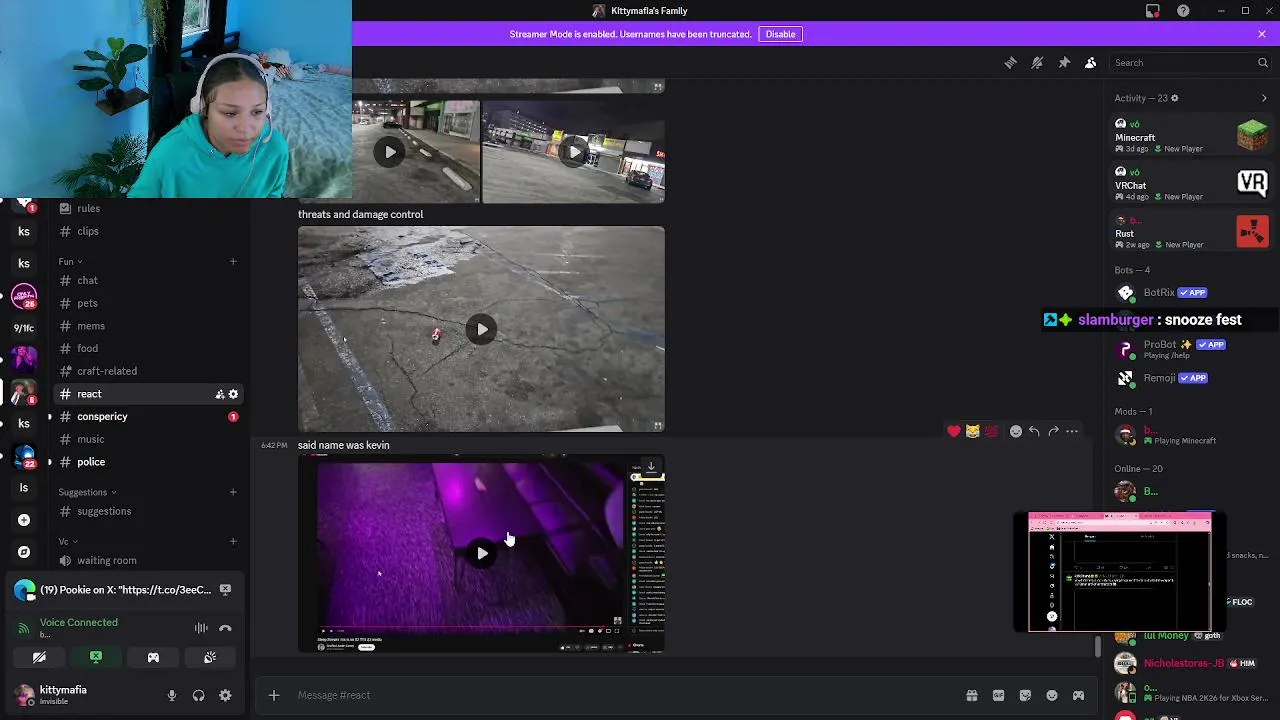
Task: Open the Inbox icon in title bar
Action: click(1153, 11)
